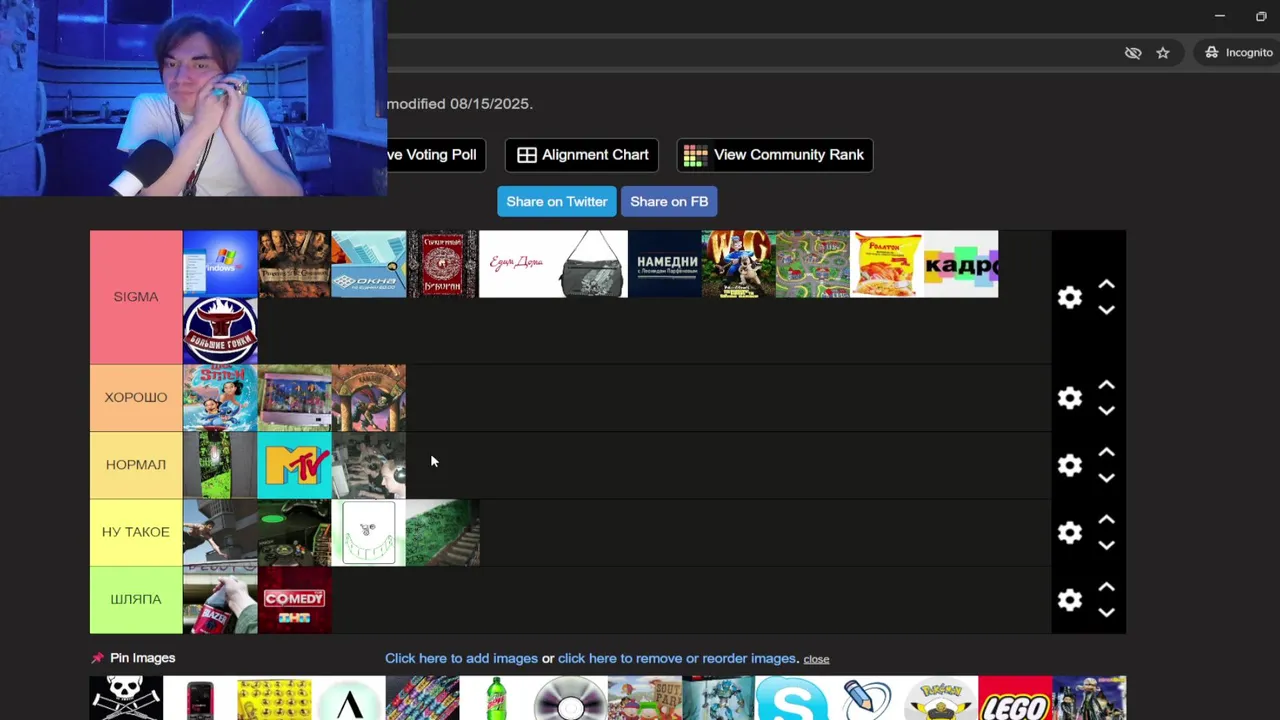
Task: Pick the Comedy Club logo image
Action: 294,600
